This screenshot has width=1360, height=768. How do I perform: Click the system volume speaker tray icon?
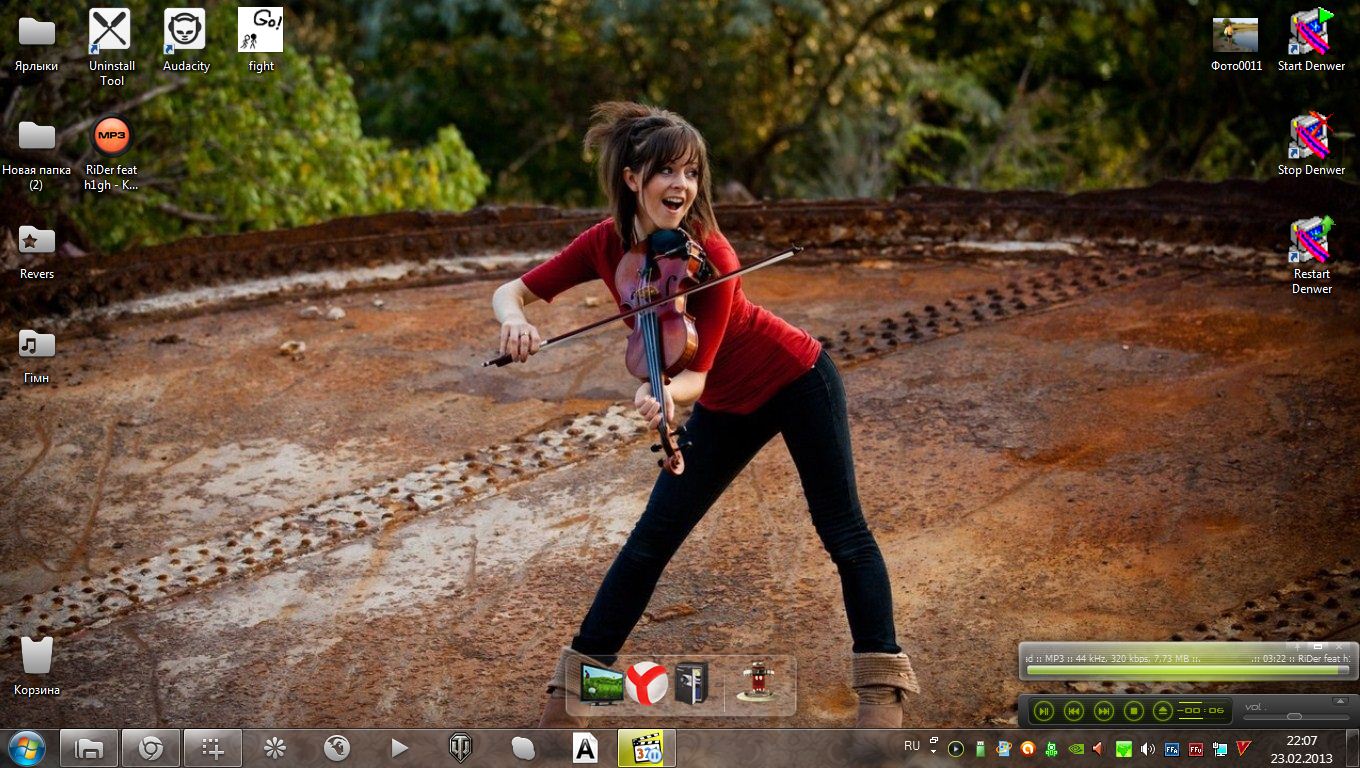1147,748
